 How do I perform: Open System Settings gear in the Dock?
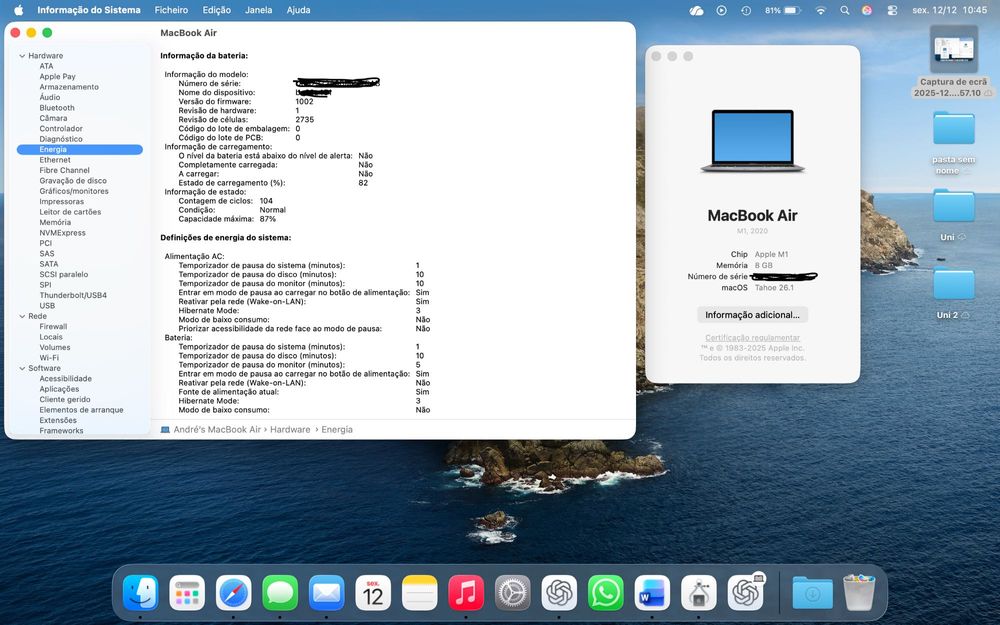point(513,592)
